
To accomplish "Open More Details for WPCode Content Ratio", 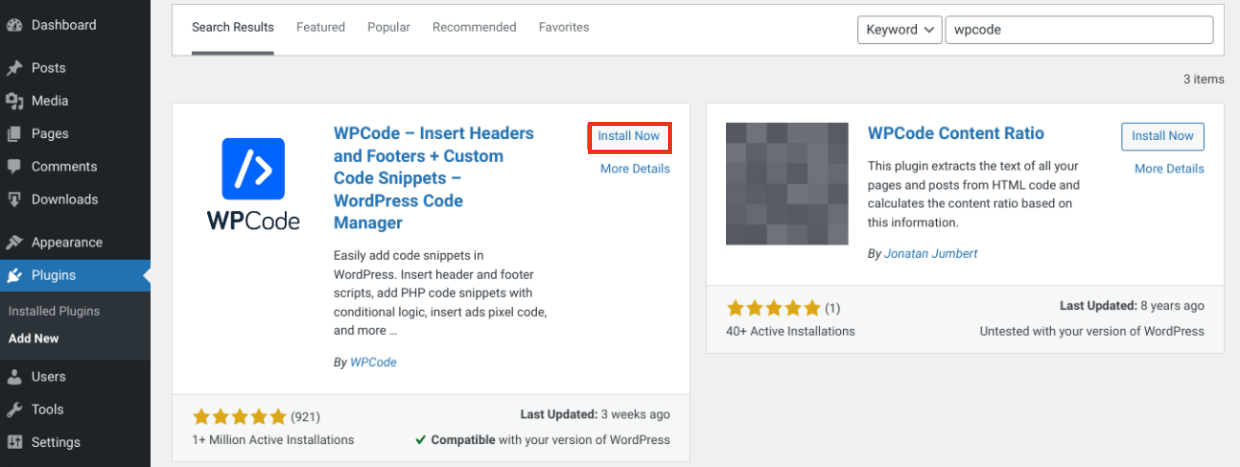I will point(1170,169).
